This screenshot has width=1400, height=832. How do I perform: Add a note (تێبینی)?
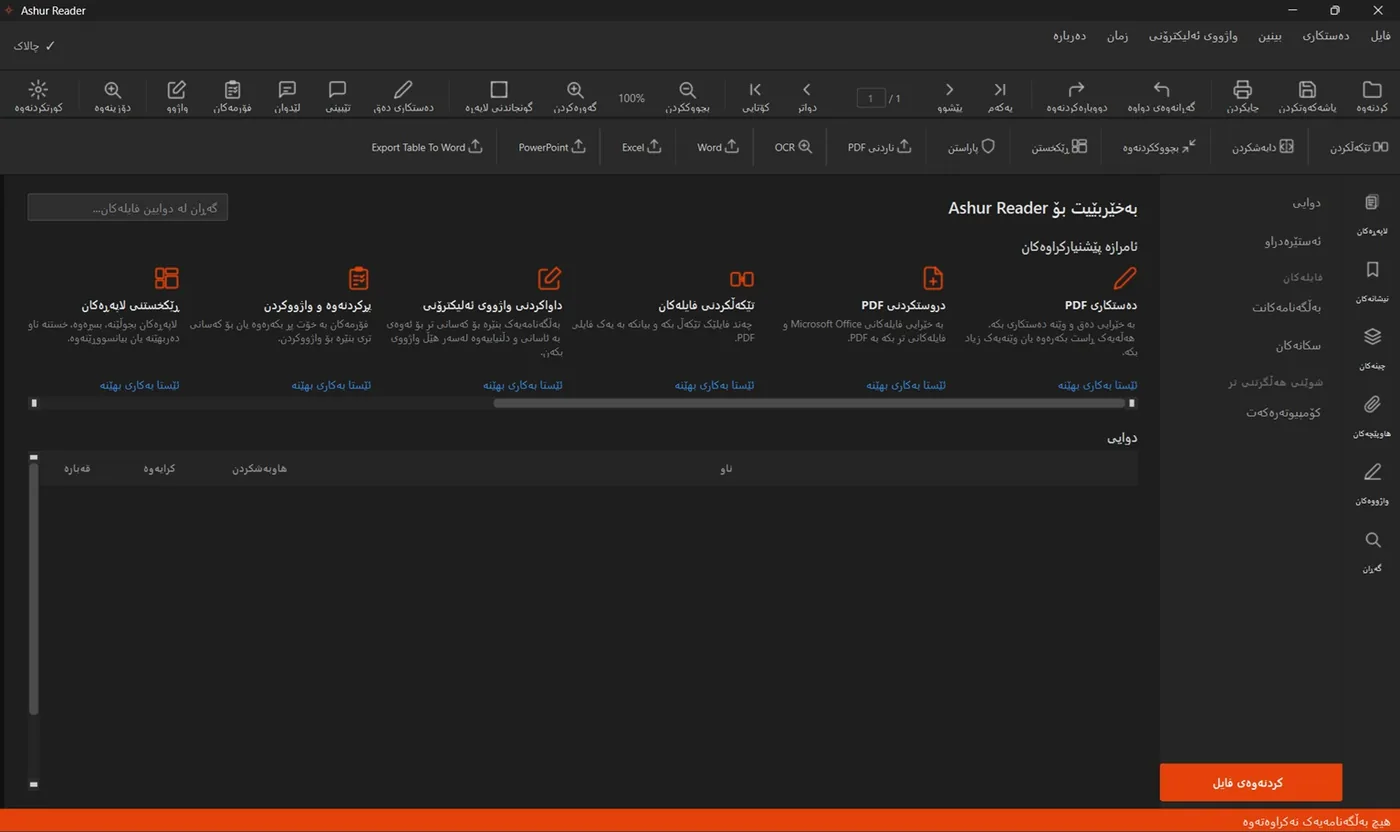point(337,96)
